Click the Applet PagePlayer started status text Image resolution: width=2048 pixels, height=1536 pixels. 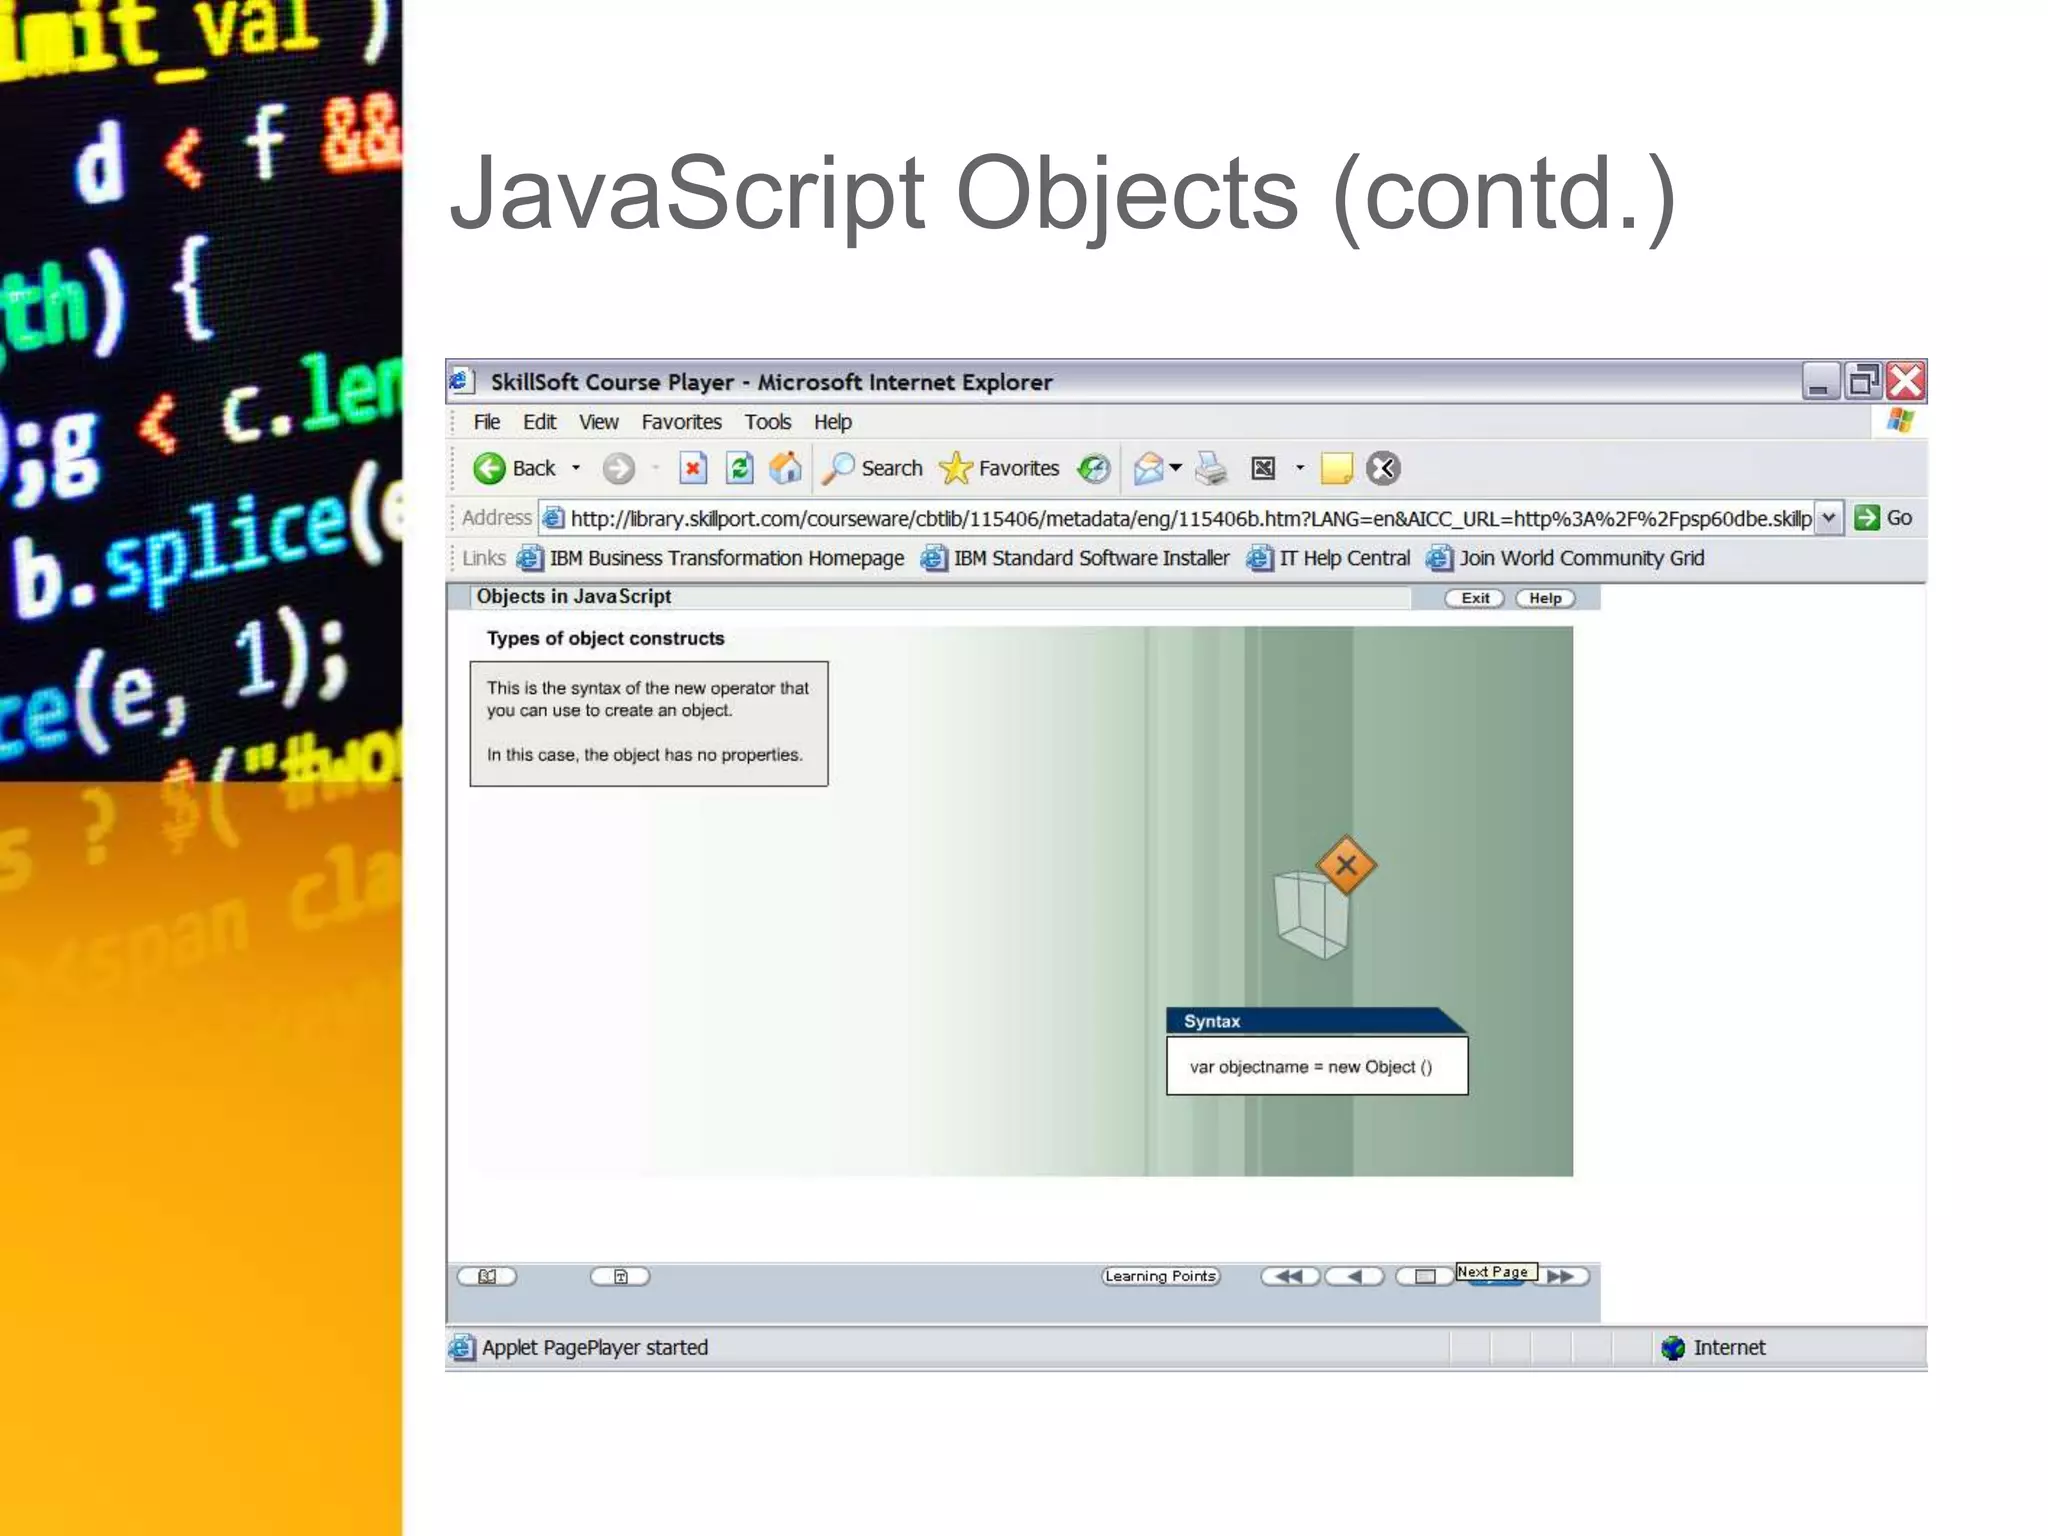595,1348
